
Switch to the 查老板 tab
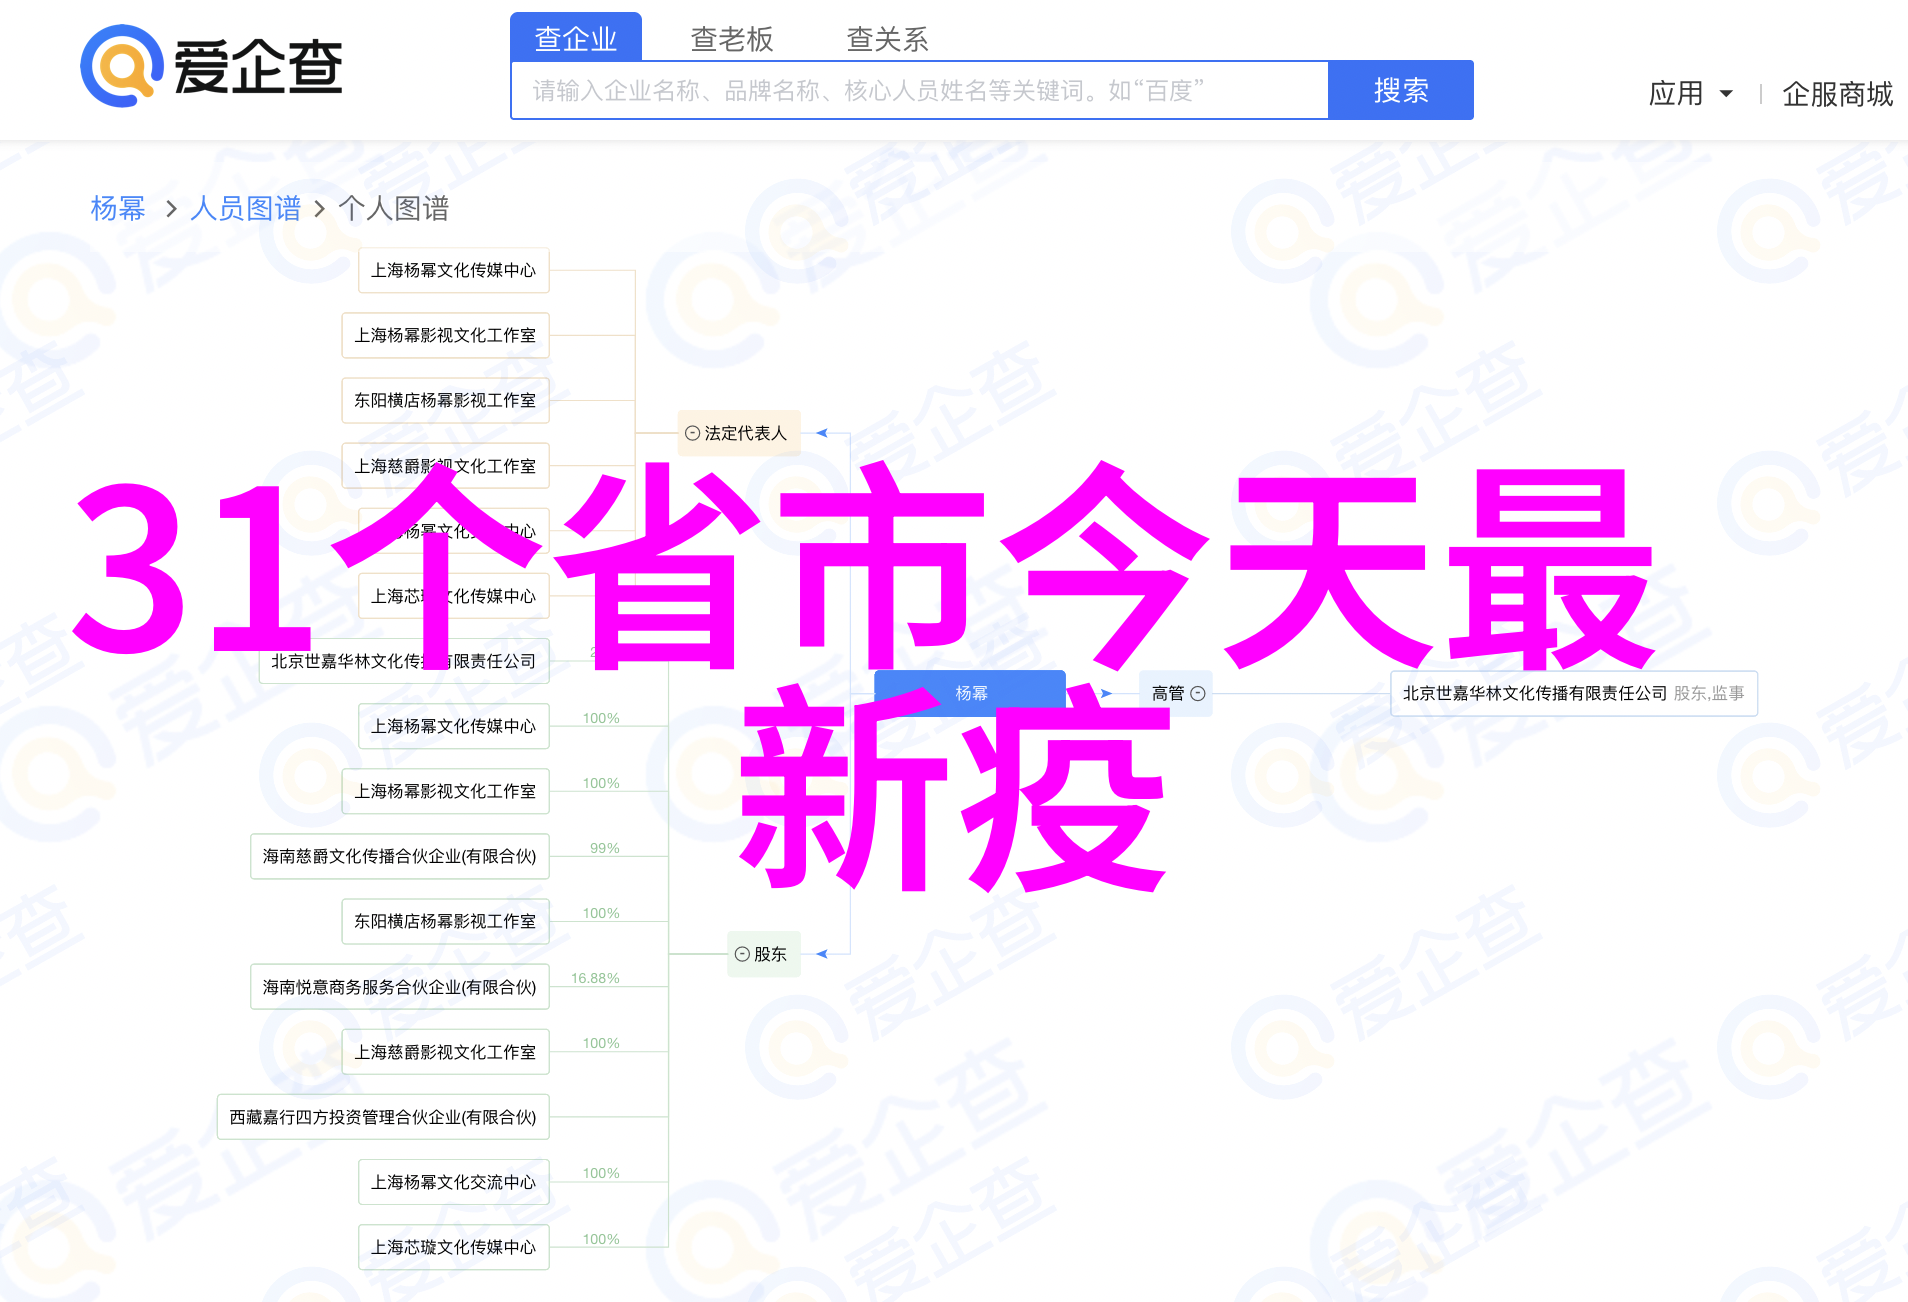pos(732,39)
